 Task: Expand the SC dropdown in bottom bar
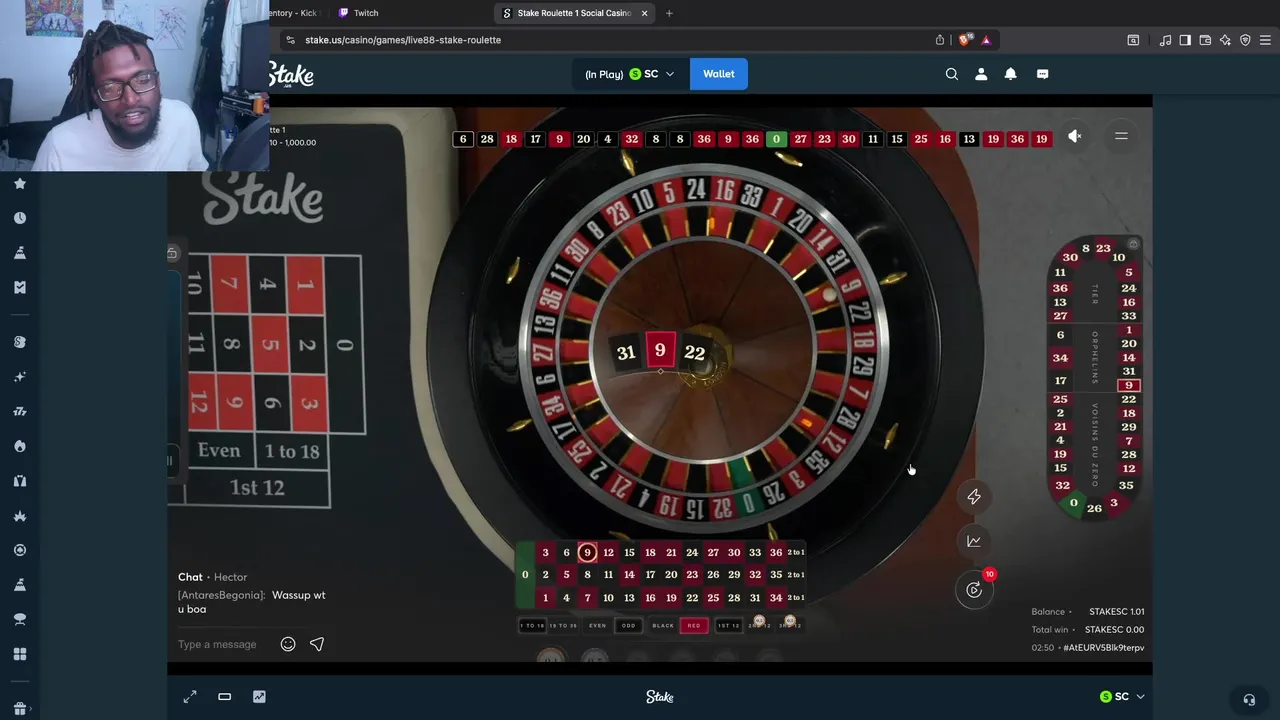point(1122,697)
